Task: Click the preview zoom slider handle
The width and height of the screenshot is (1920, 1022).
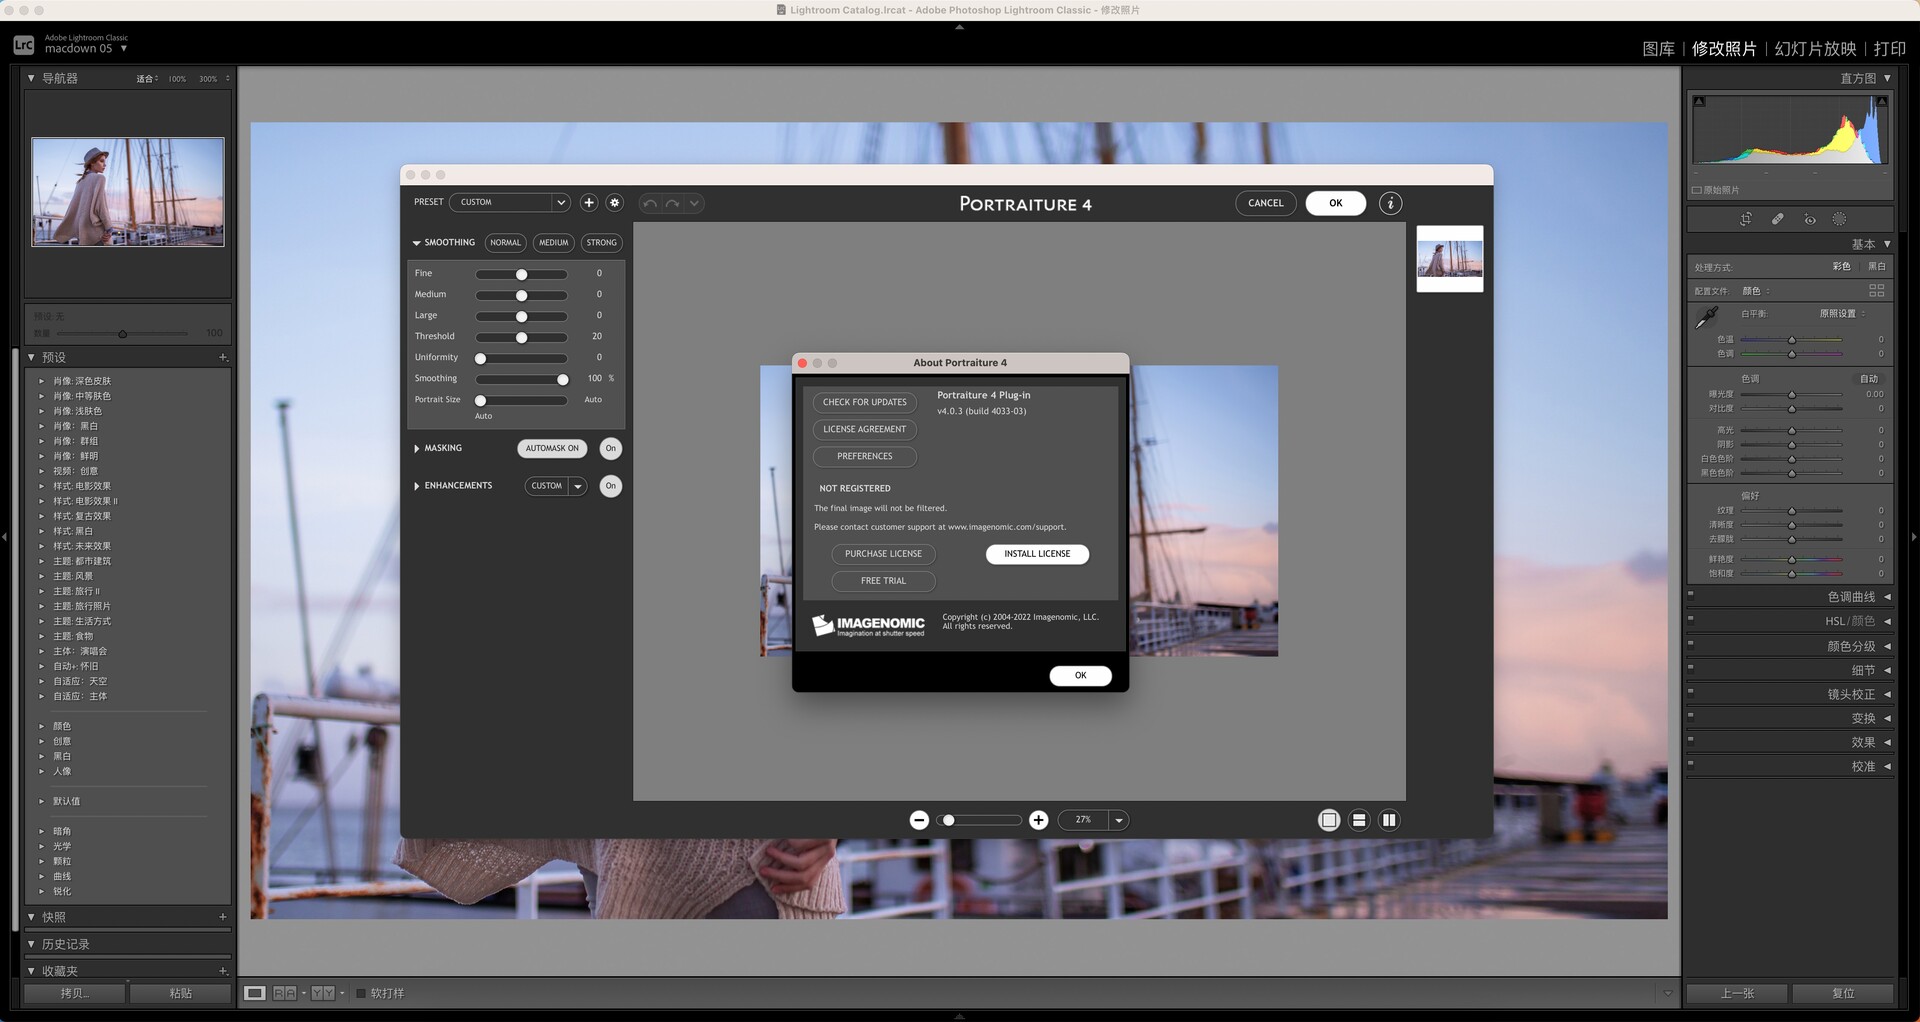Action: pyautogui.click(x=948, y=820)
